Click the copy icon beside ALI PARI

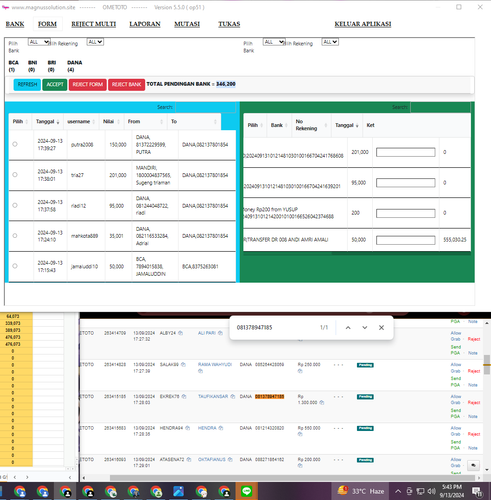(x=220, y=333)
